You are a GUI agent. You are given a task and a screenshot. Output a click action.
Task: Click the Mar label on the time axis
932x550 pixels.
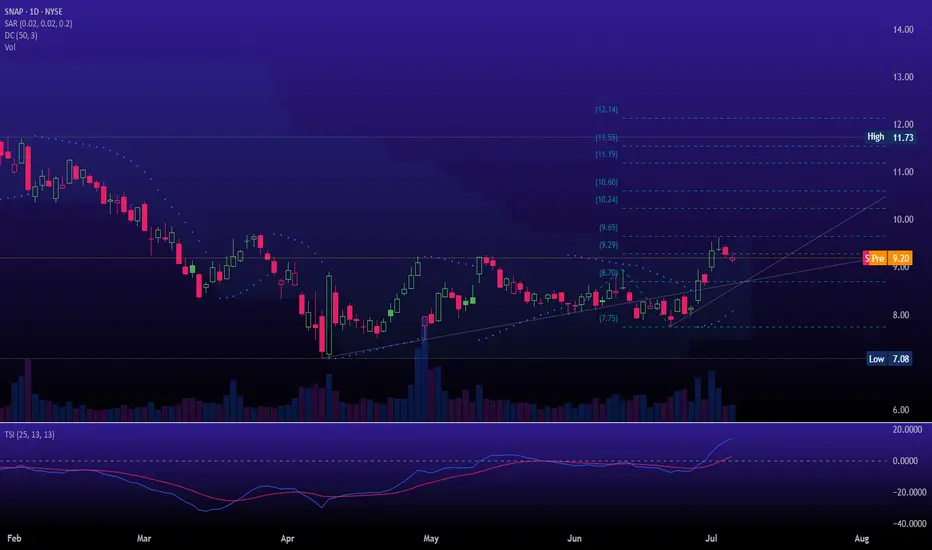pos(144,538)
